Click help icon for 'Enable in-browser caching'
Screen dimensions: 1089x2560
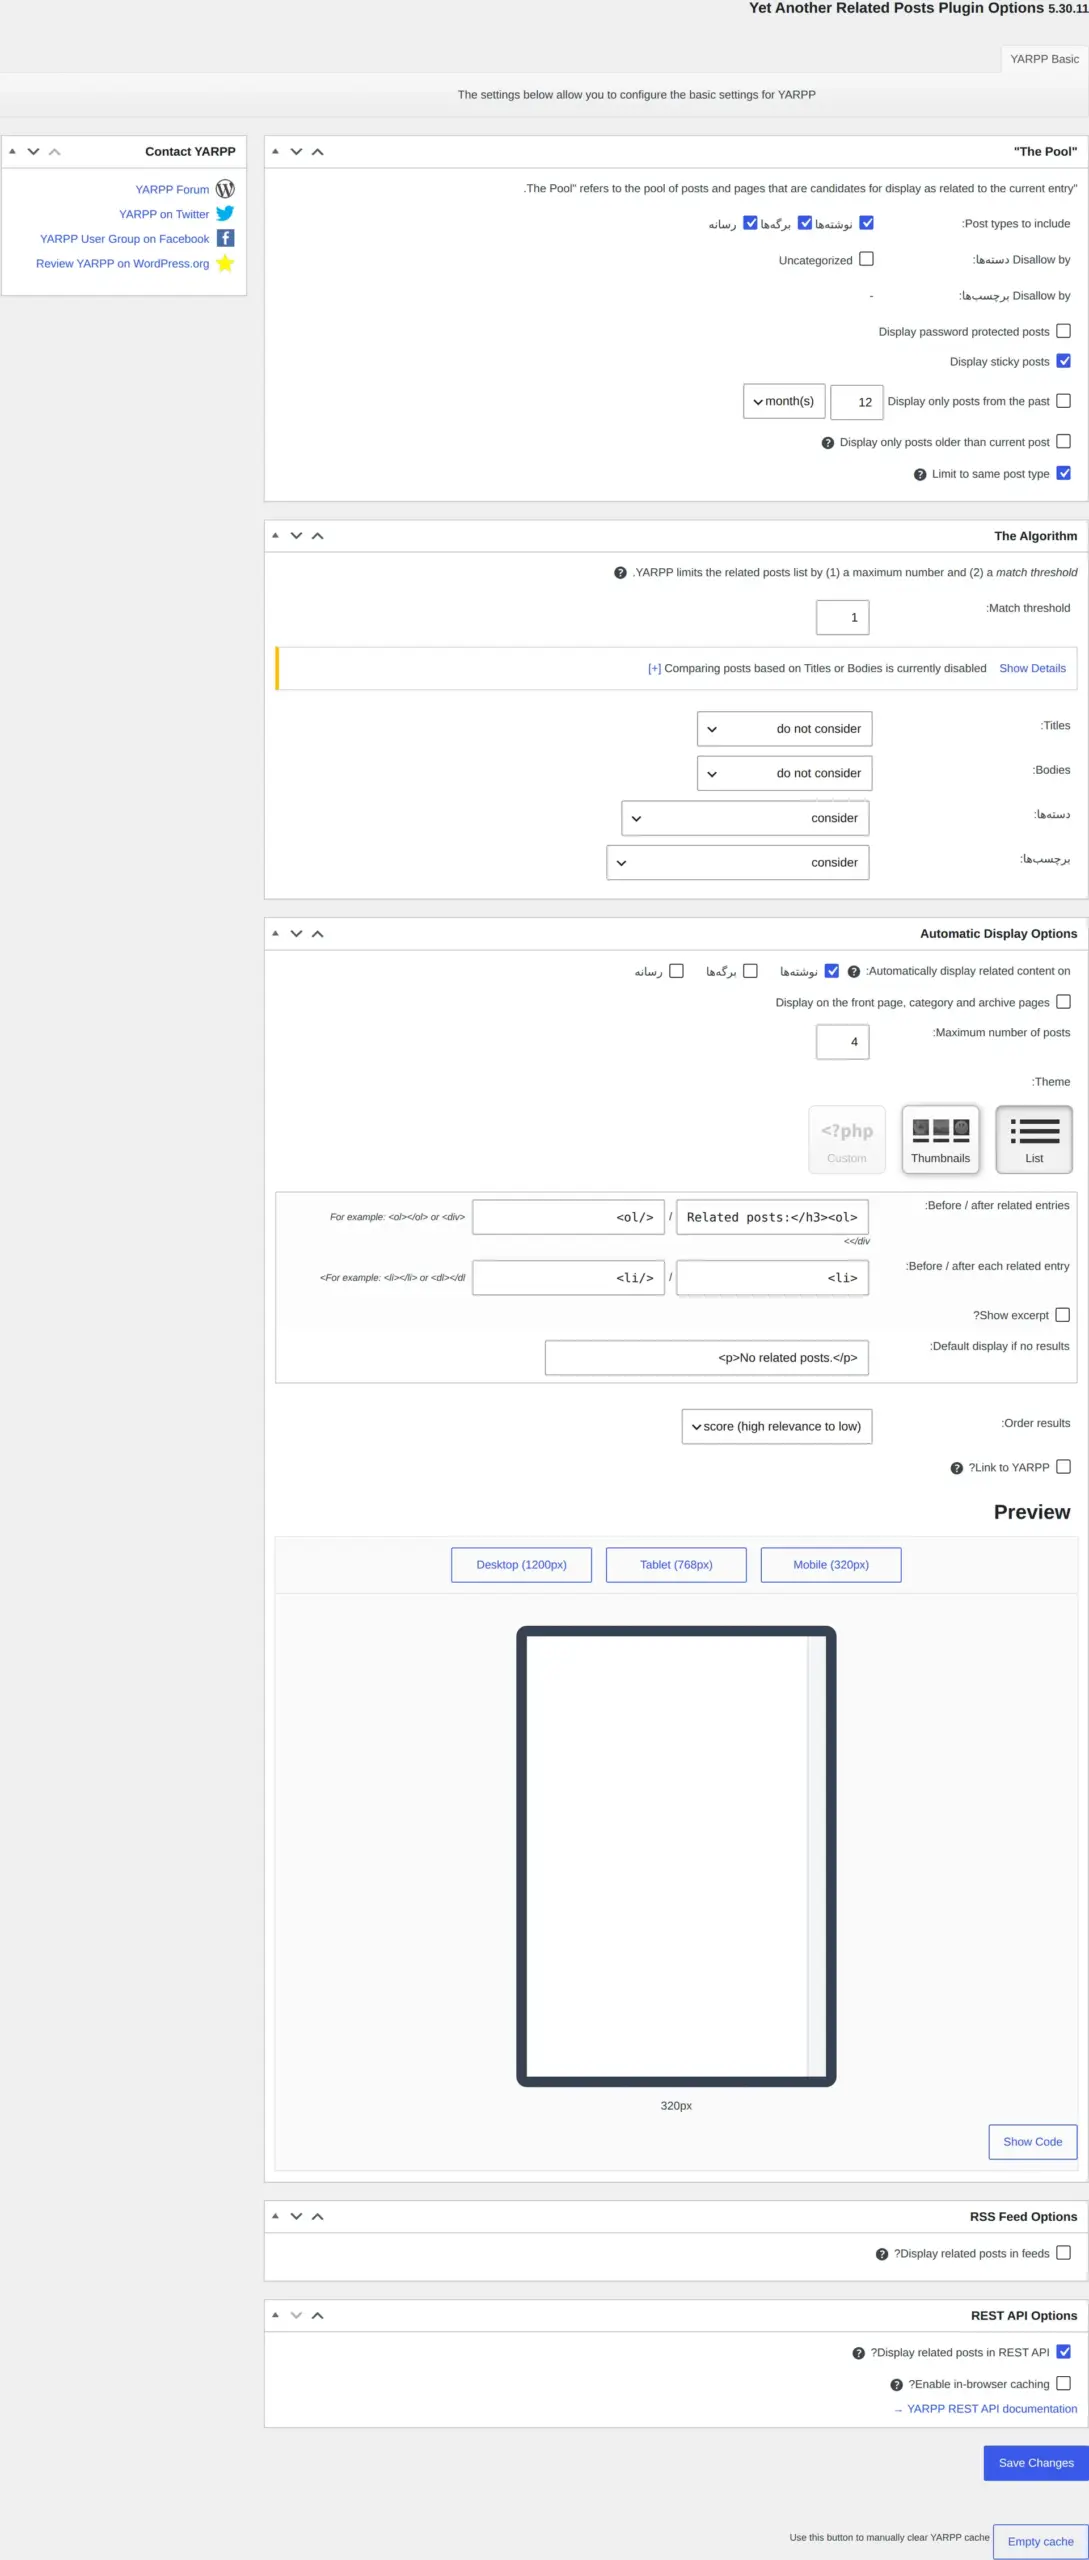pos(897,2385)
